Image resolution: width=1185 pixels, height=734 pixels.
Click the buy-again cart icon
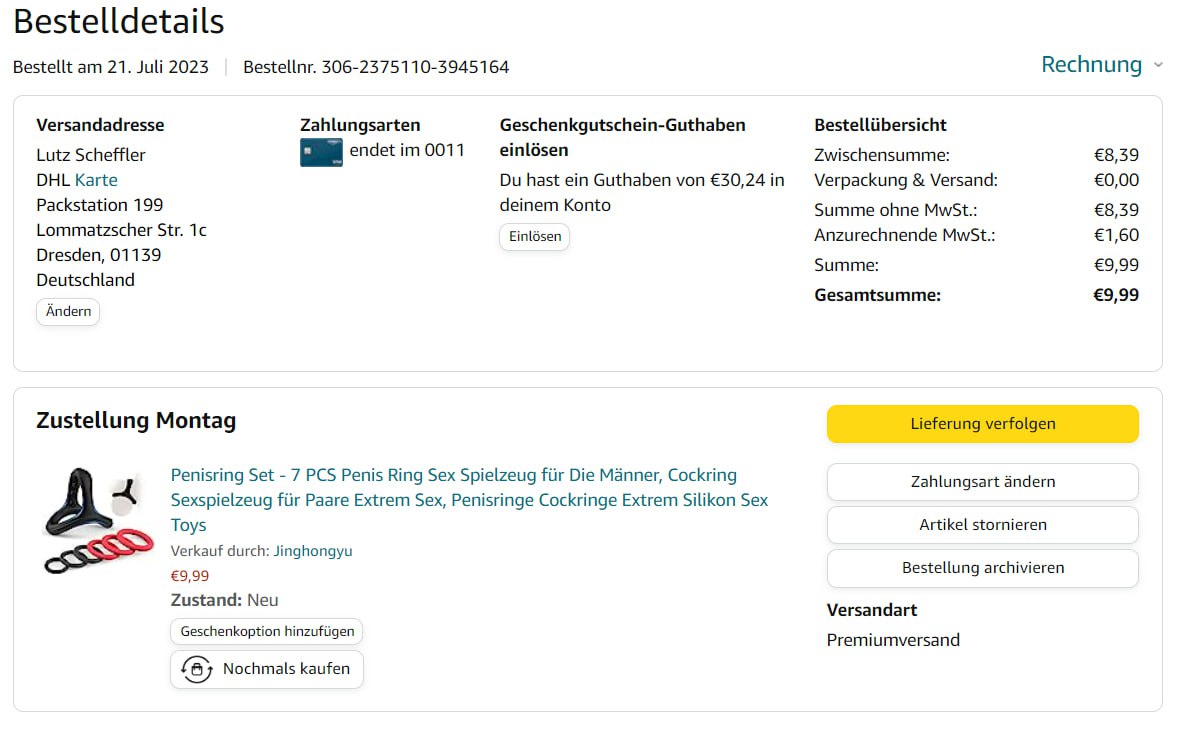(196, 669)
